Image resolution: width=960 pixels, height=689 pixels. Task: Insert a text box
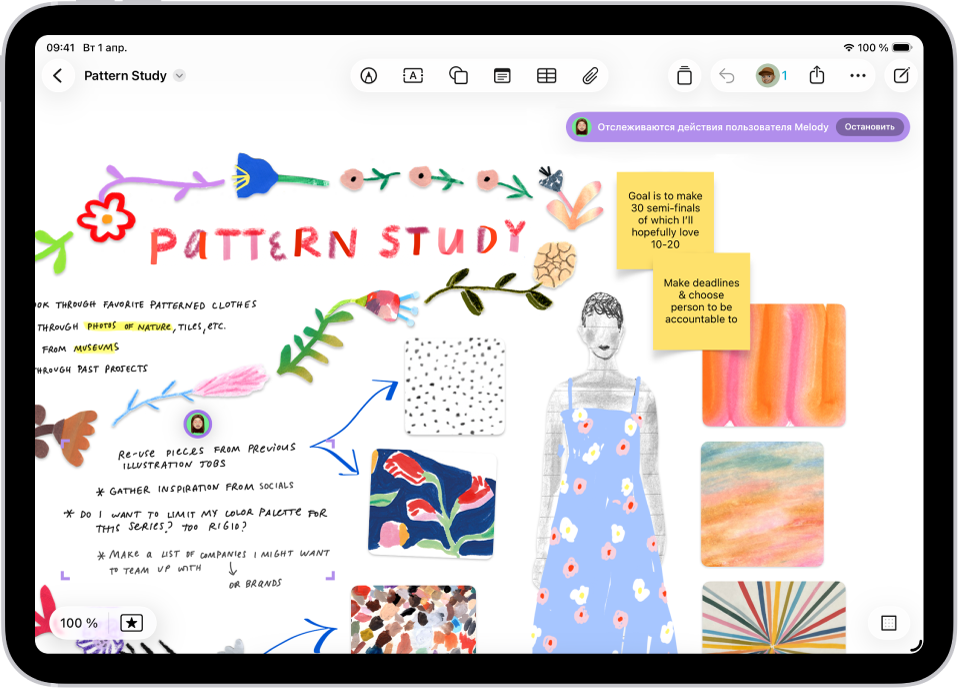tap(413, 76)
